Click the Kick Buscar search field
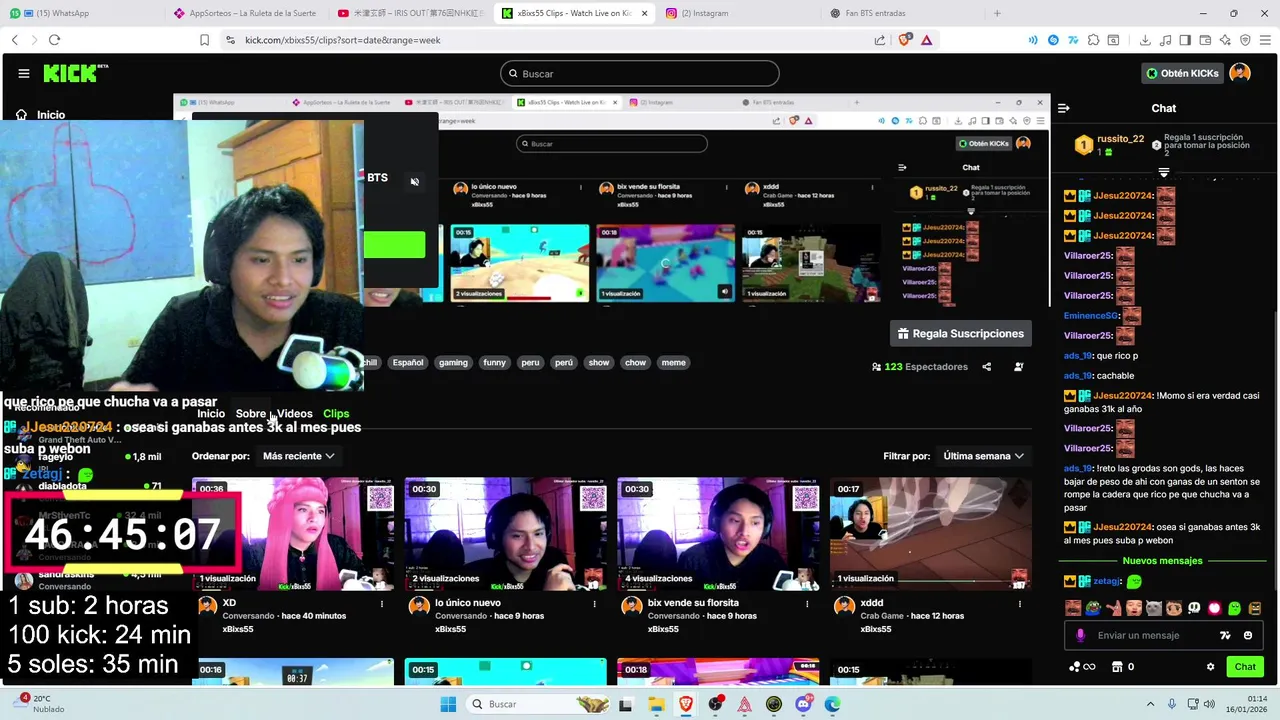The image size is (1280, 720). (640, 74)
